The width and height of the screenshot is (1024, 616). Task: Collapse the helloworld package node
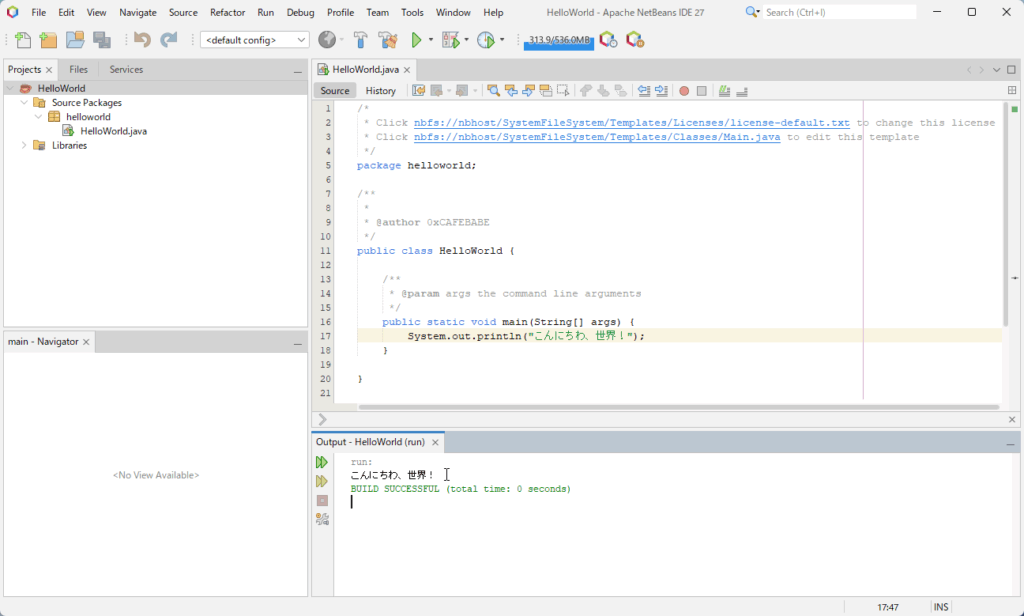point(37,116)
